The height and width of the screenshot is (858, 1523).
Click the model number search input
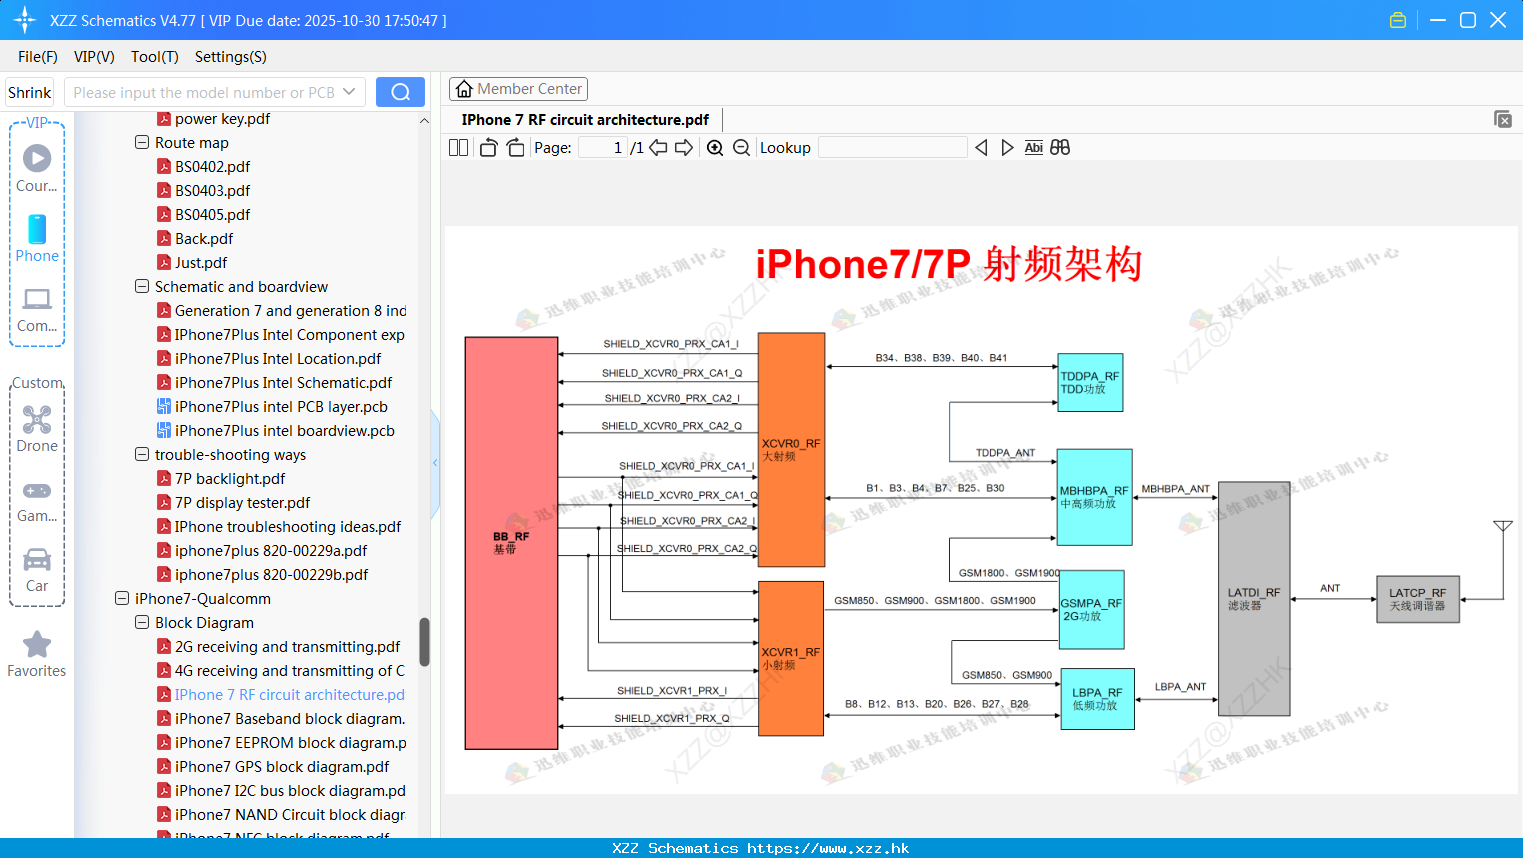(203, 92)
